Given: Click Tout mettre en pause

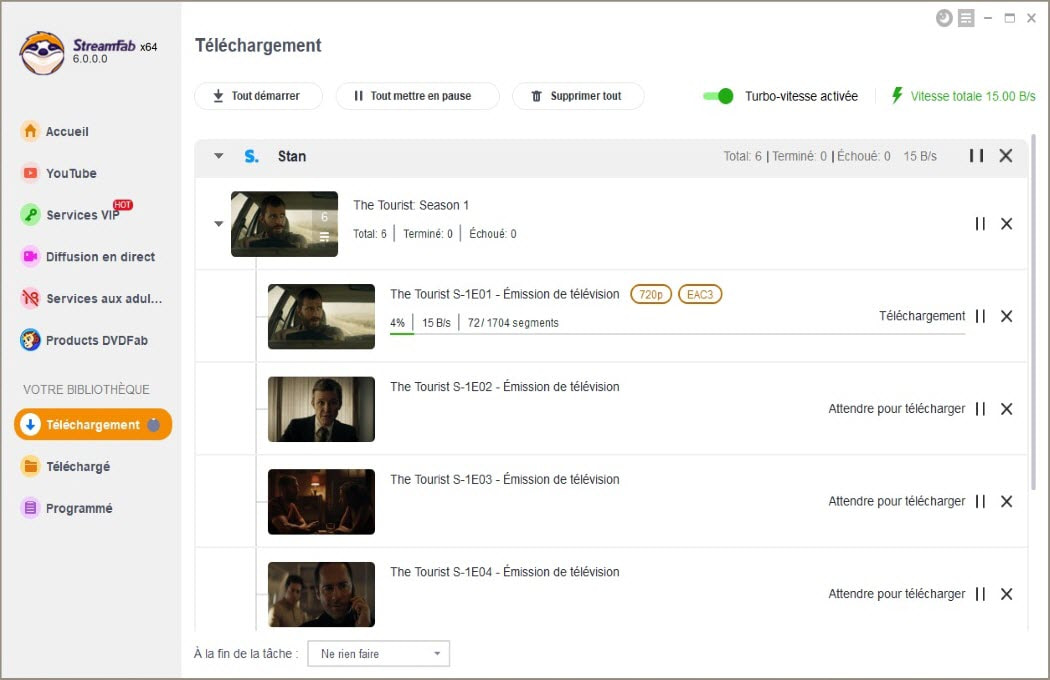Looking at the screenshot, I should [417, 96].
